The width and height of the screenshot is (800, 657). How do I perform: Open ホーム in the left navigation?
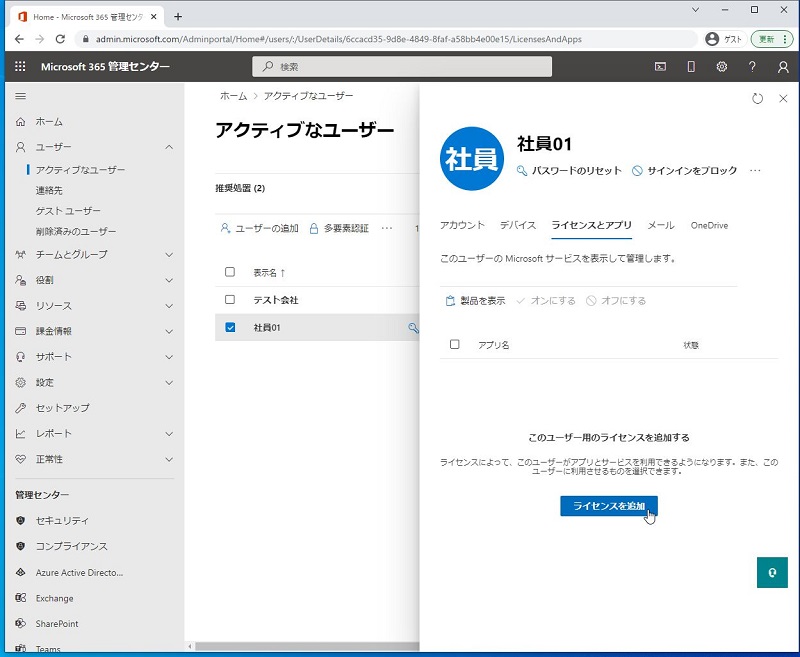(49, 121)
